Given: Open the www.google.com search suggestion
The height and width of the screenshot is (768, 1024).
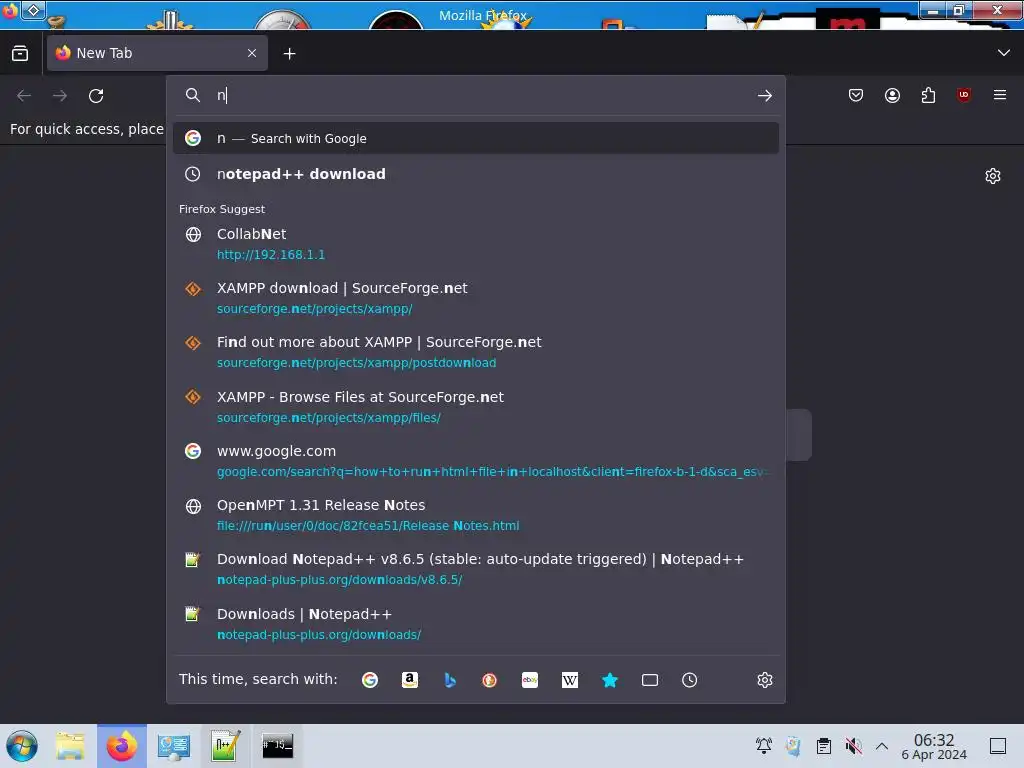Looking at the screenshot, I should coord(475,460).
